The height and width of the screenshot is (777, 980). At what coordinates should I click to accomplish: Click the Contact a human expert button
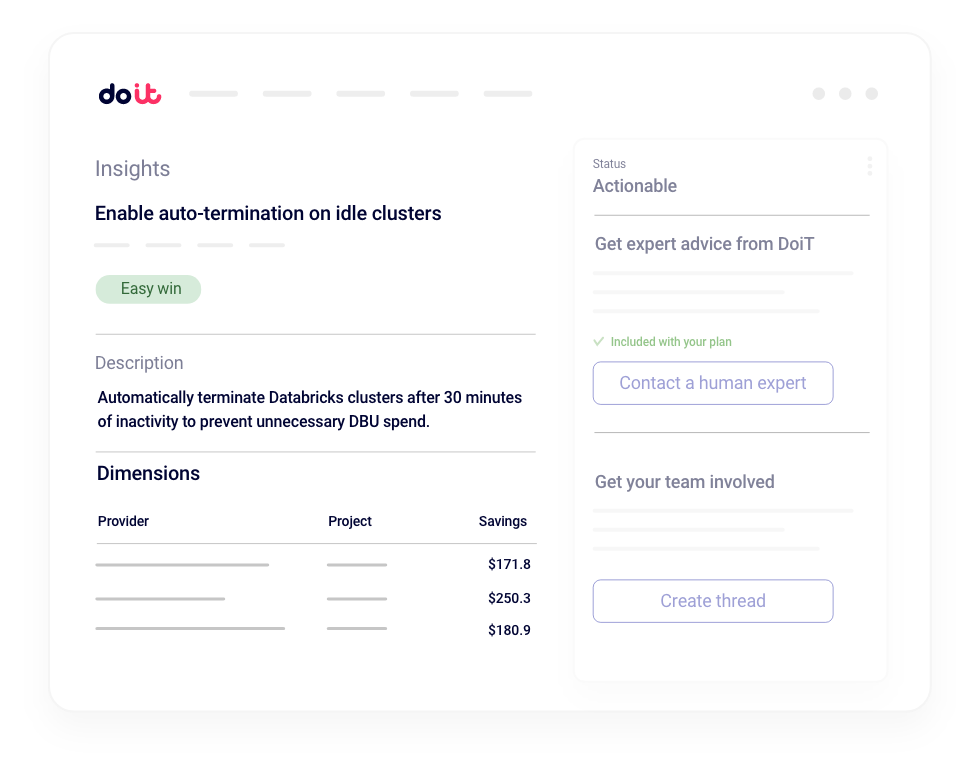coord(713,383)
